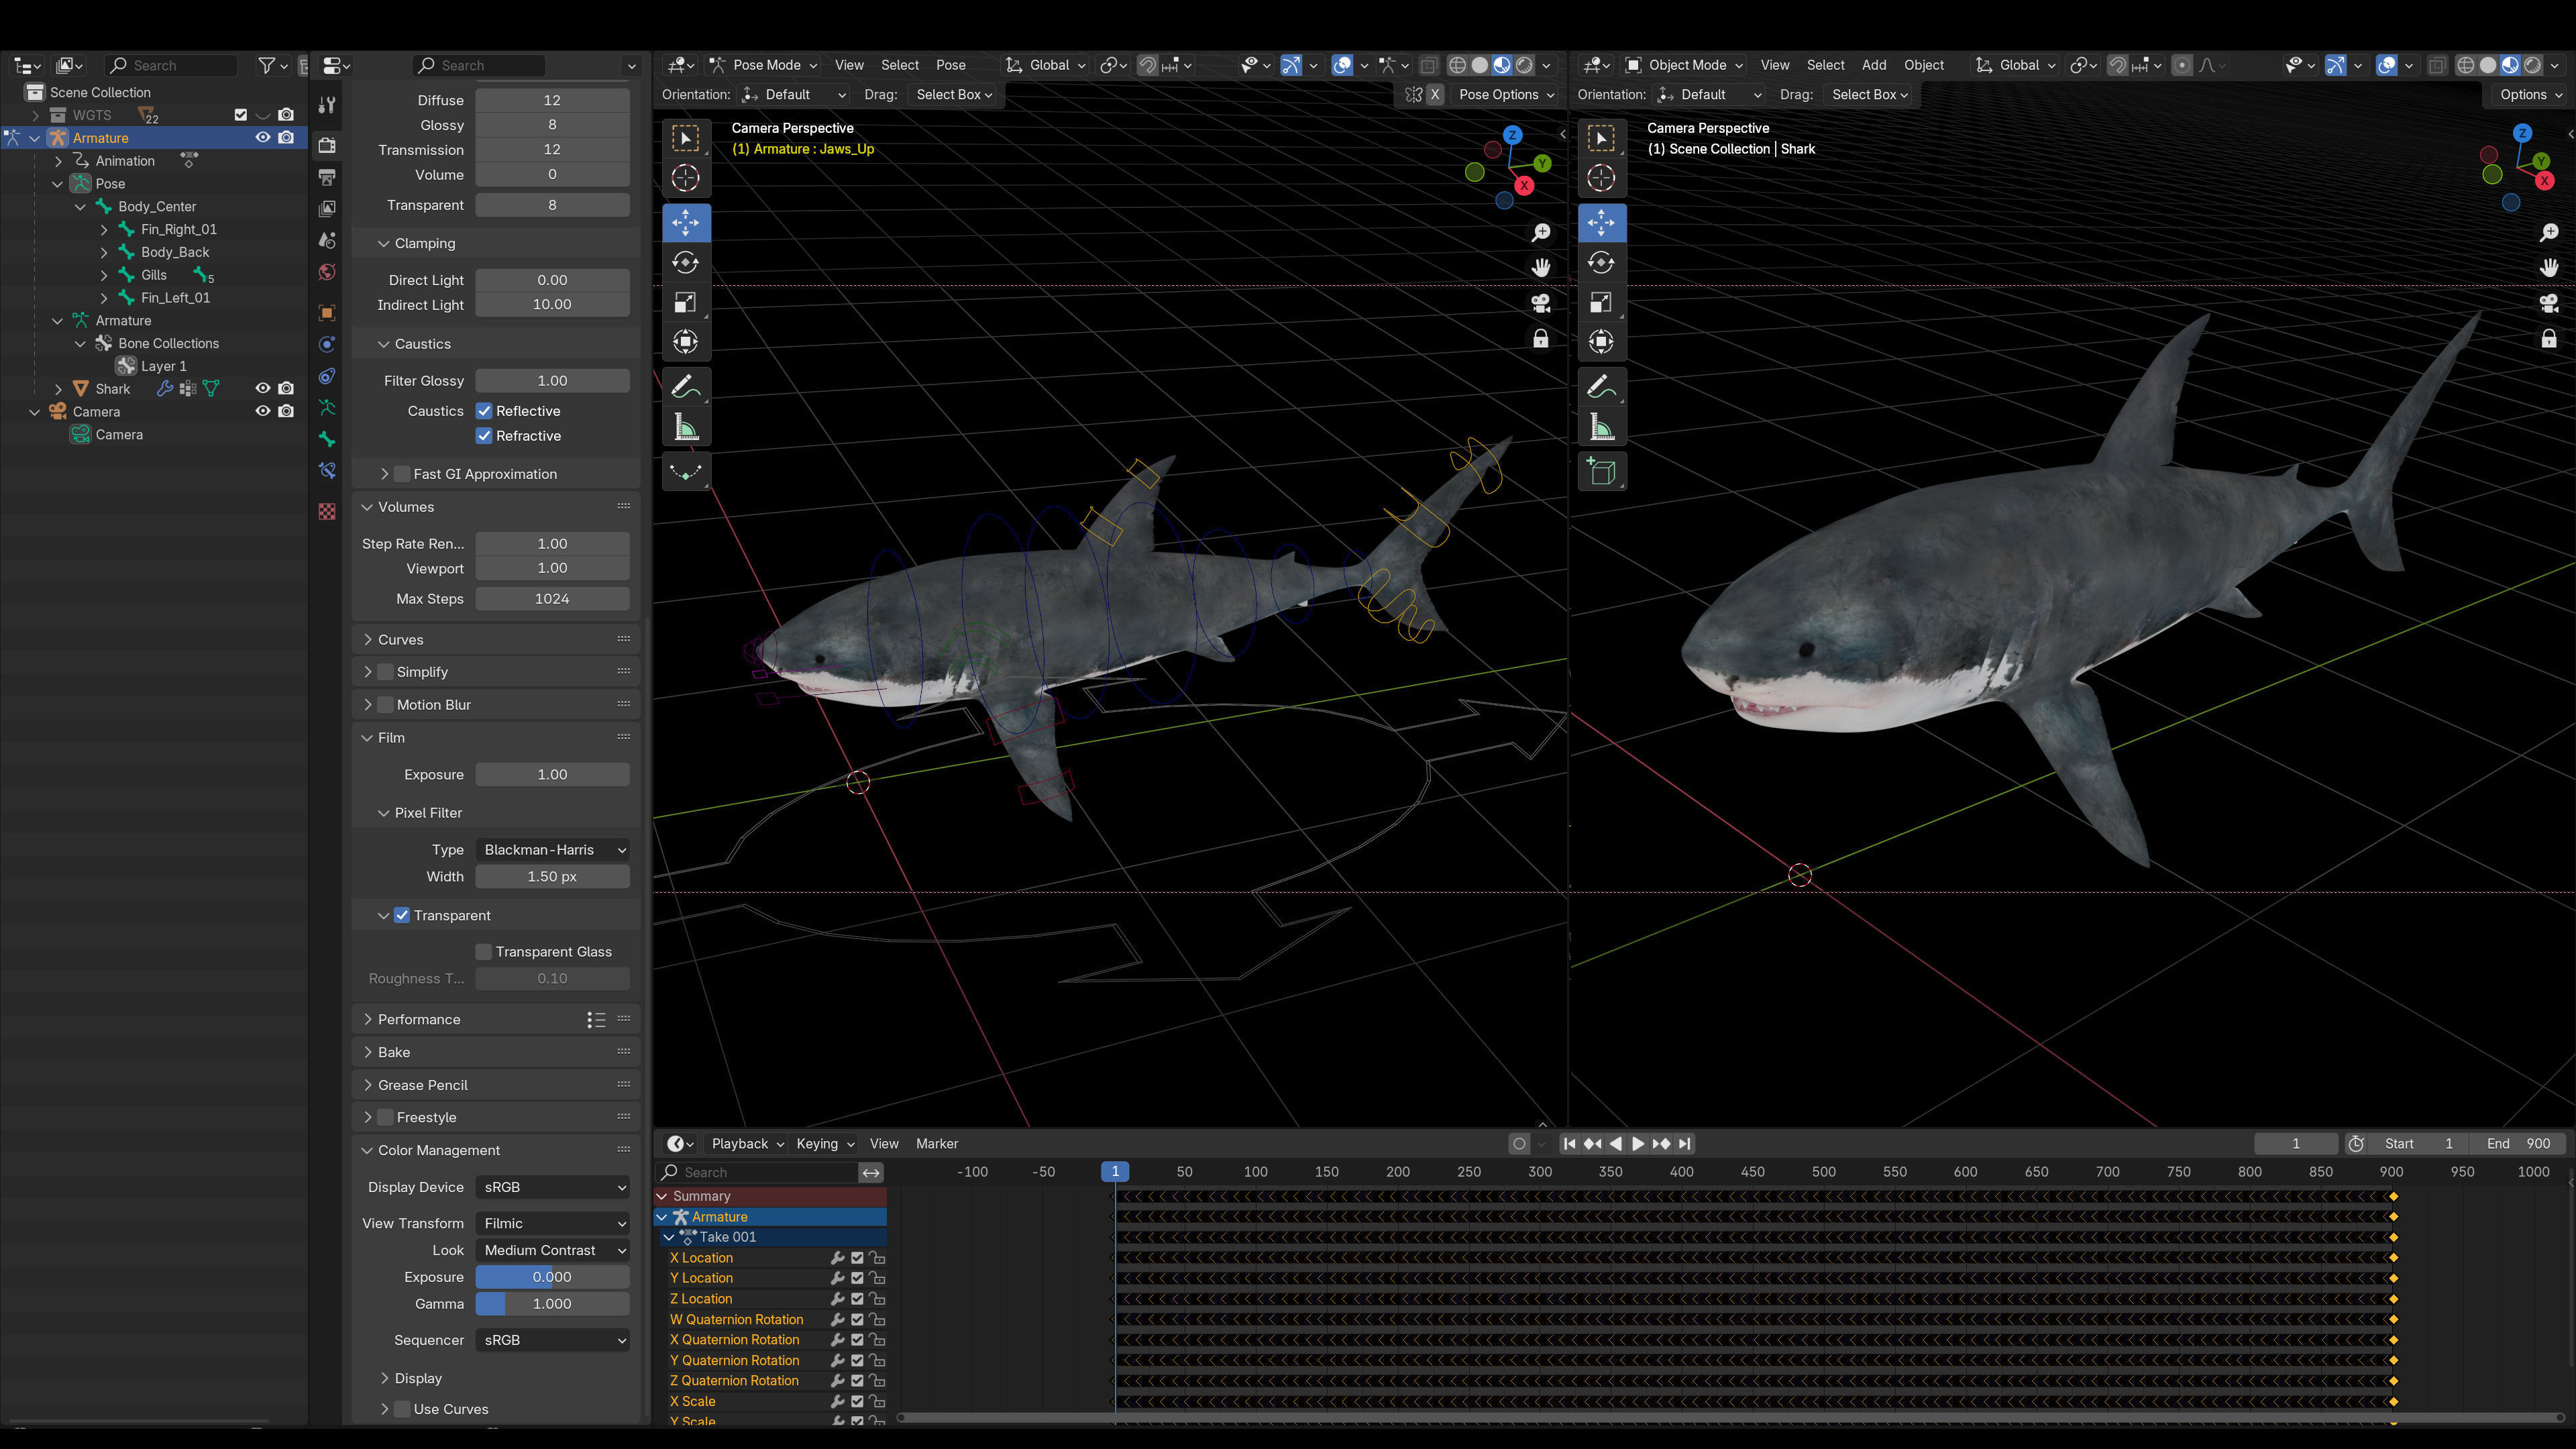
Task: Open the Display Device dropdown
Action: coord(553,1187)
